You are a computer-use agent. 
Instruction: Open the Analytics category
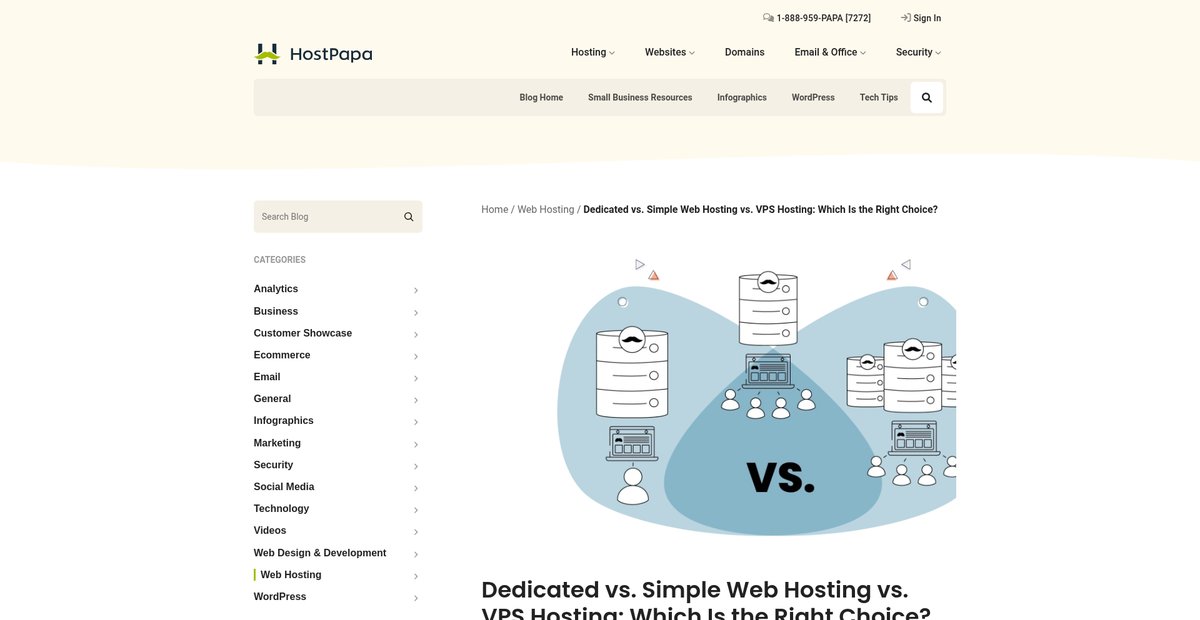coord(276,289)
